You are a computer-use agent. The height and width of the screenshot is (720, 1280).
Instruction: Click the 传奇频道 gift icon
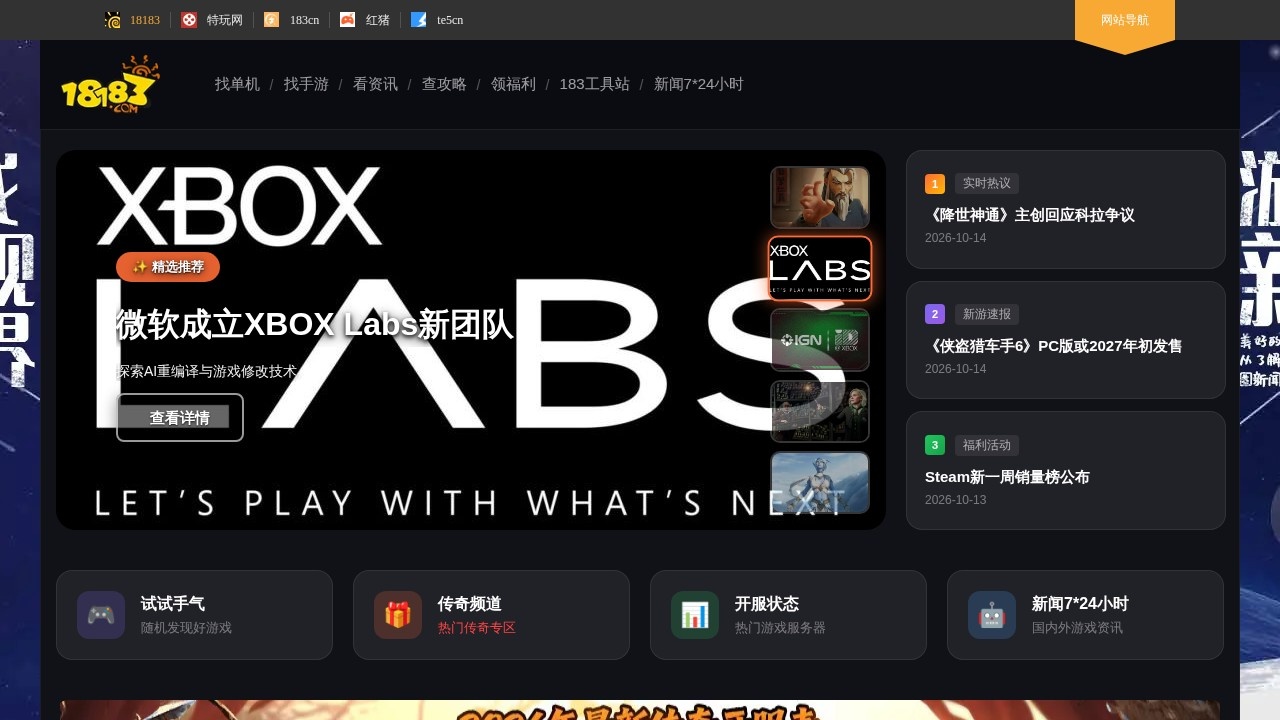pos(398,615)
